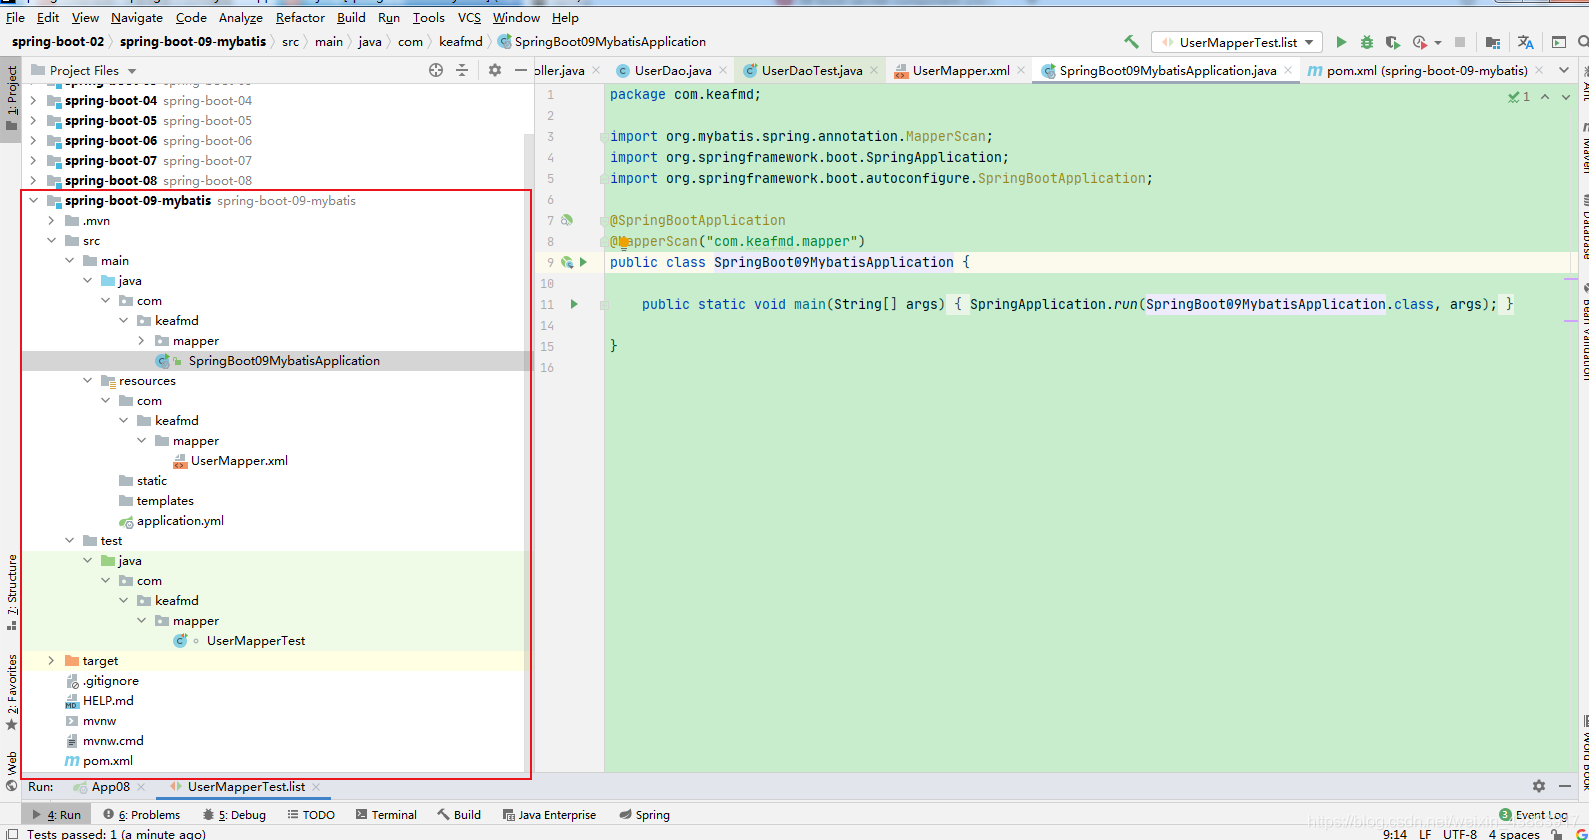Click the Spring bean gutter icon line 7
The image size is (1589, 840).
click(x=567, y=220)
